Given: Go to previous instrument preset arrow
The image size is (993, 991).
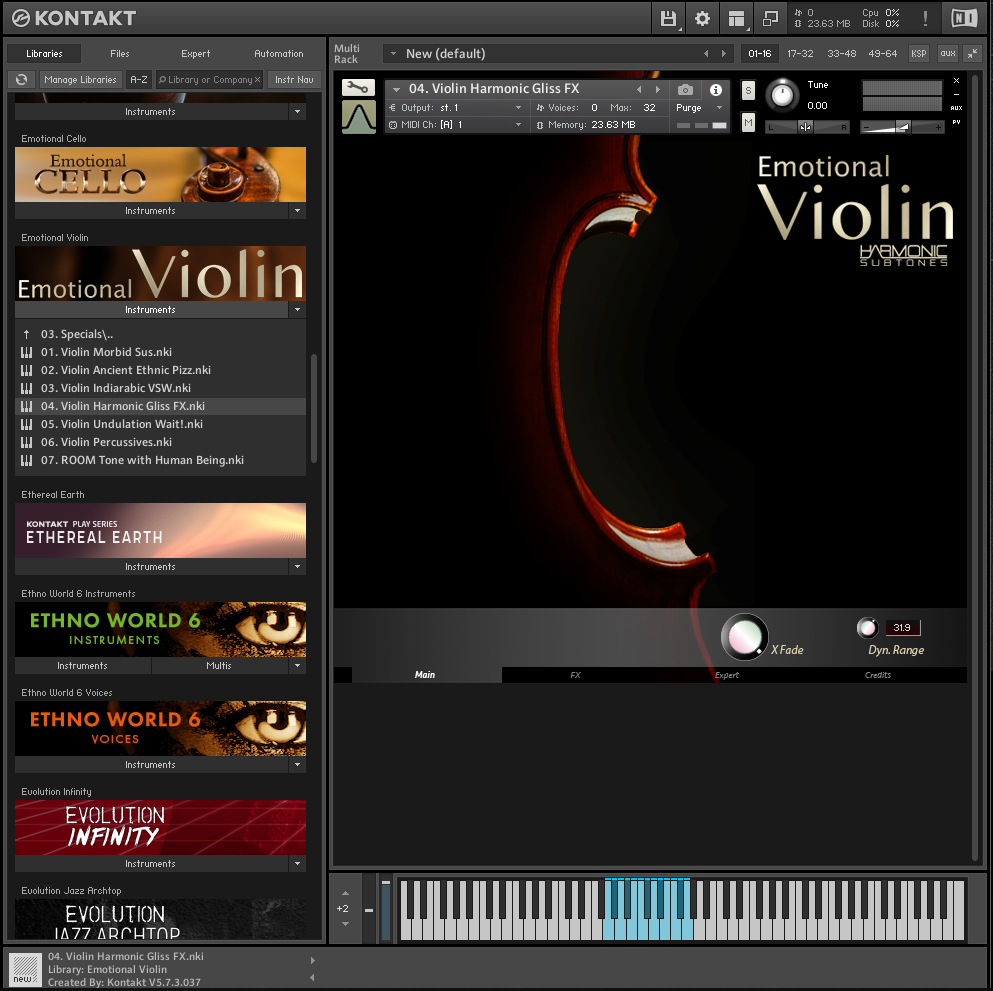Looking at the screenshot, I should tap(639, 90).
